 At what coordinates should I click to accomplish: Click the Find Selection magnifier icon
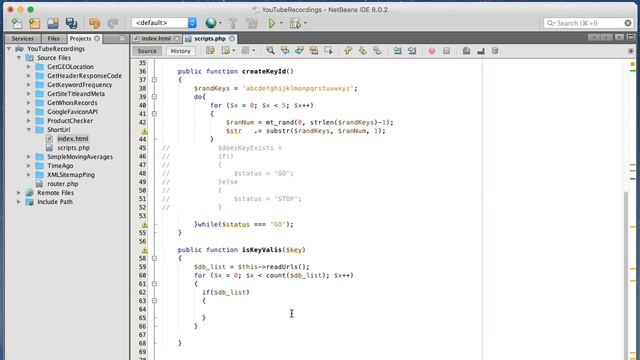point(270,51)
